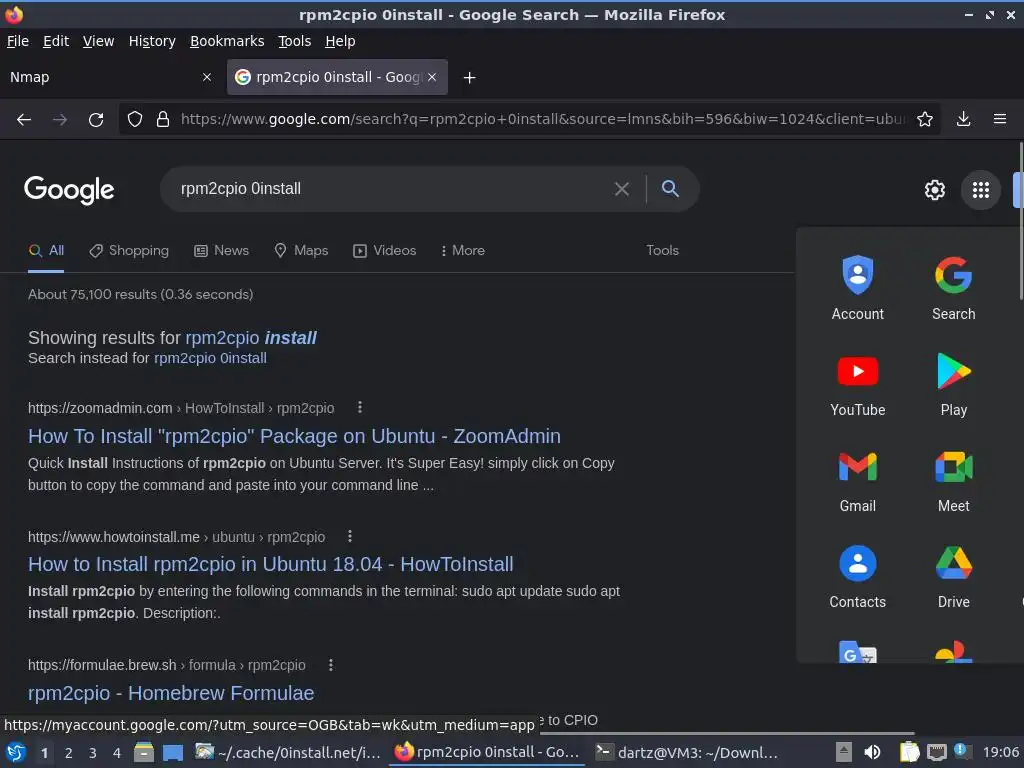The image size is (1024, 768).
Task: Open the History menu
Action: (x=152, y=41)
